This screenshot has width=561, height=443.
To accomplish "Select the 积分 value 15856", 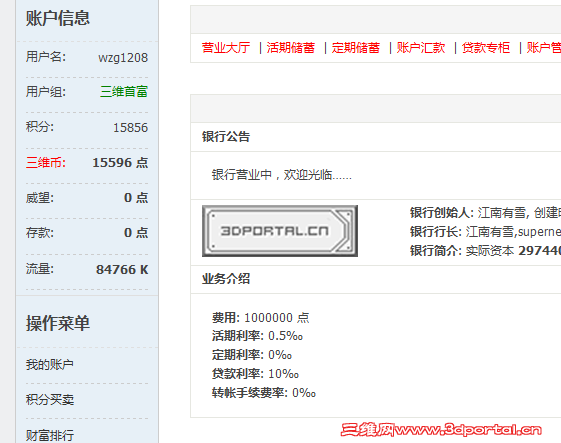I will [131, 127].
